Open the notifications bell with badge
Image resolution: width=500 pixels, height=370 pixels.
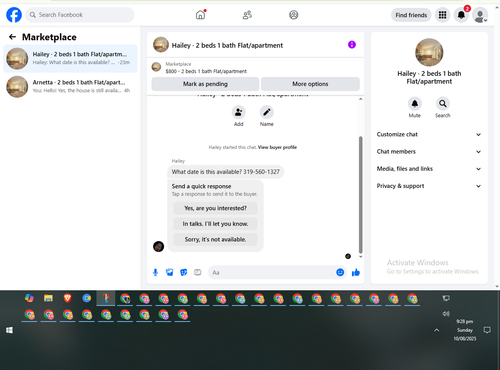tap(461, 15)
